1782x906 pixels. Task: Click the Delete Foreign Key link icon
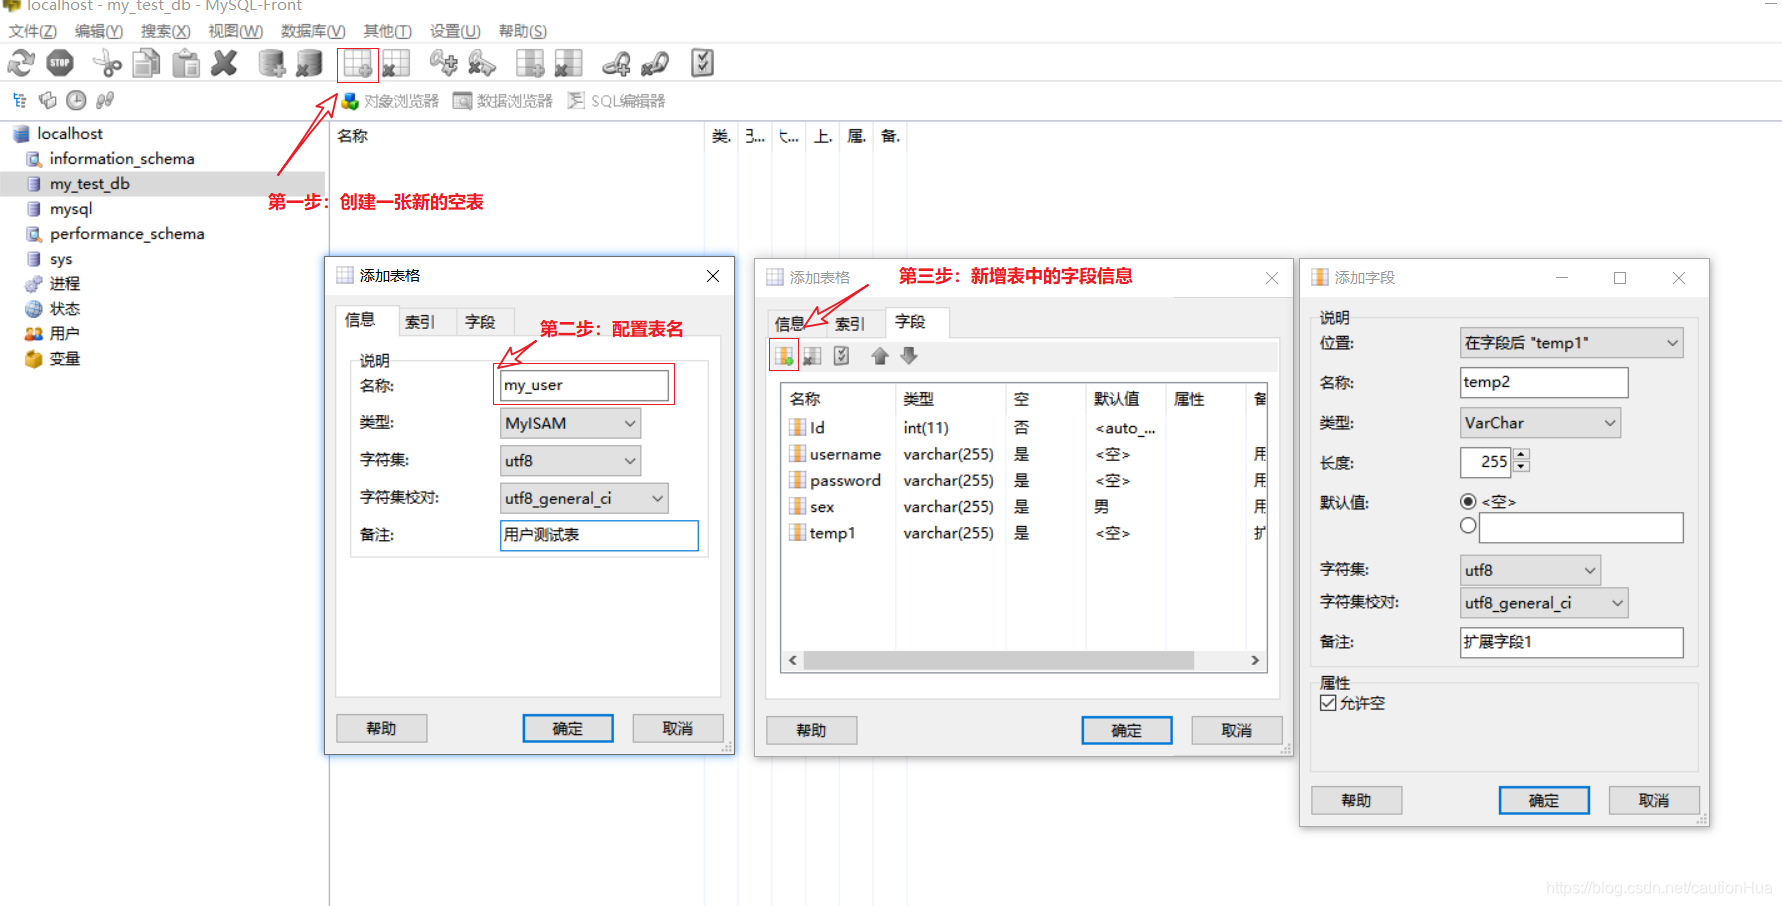point(655,64)
